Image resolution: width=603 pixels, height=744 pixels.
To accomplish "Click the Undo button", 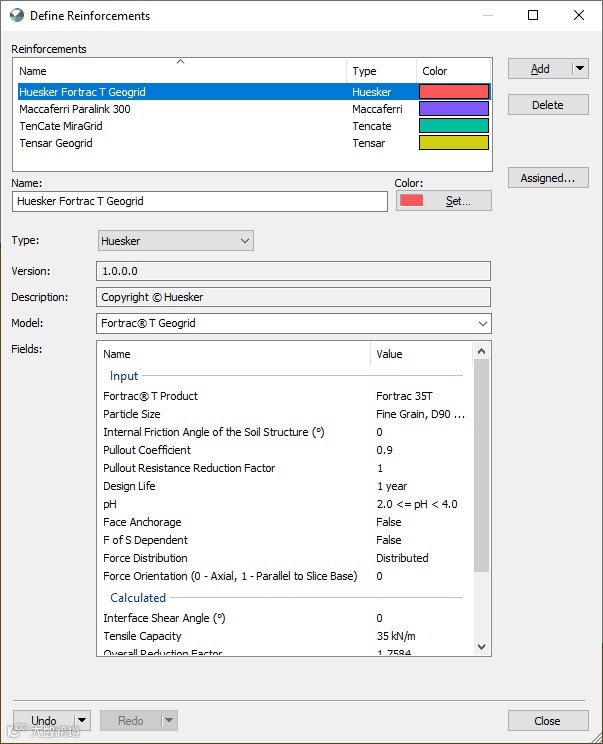I will (x=44, y=720).
